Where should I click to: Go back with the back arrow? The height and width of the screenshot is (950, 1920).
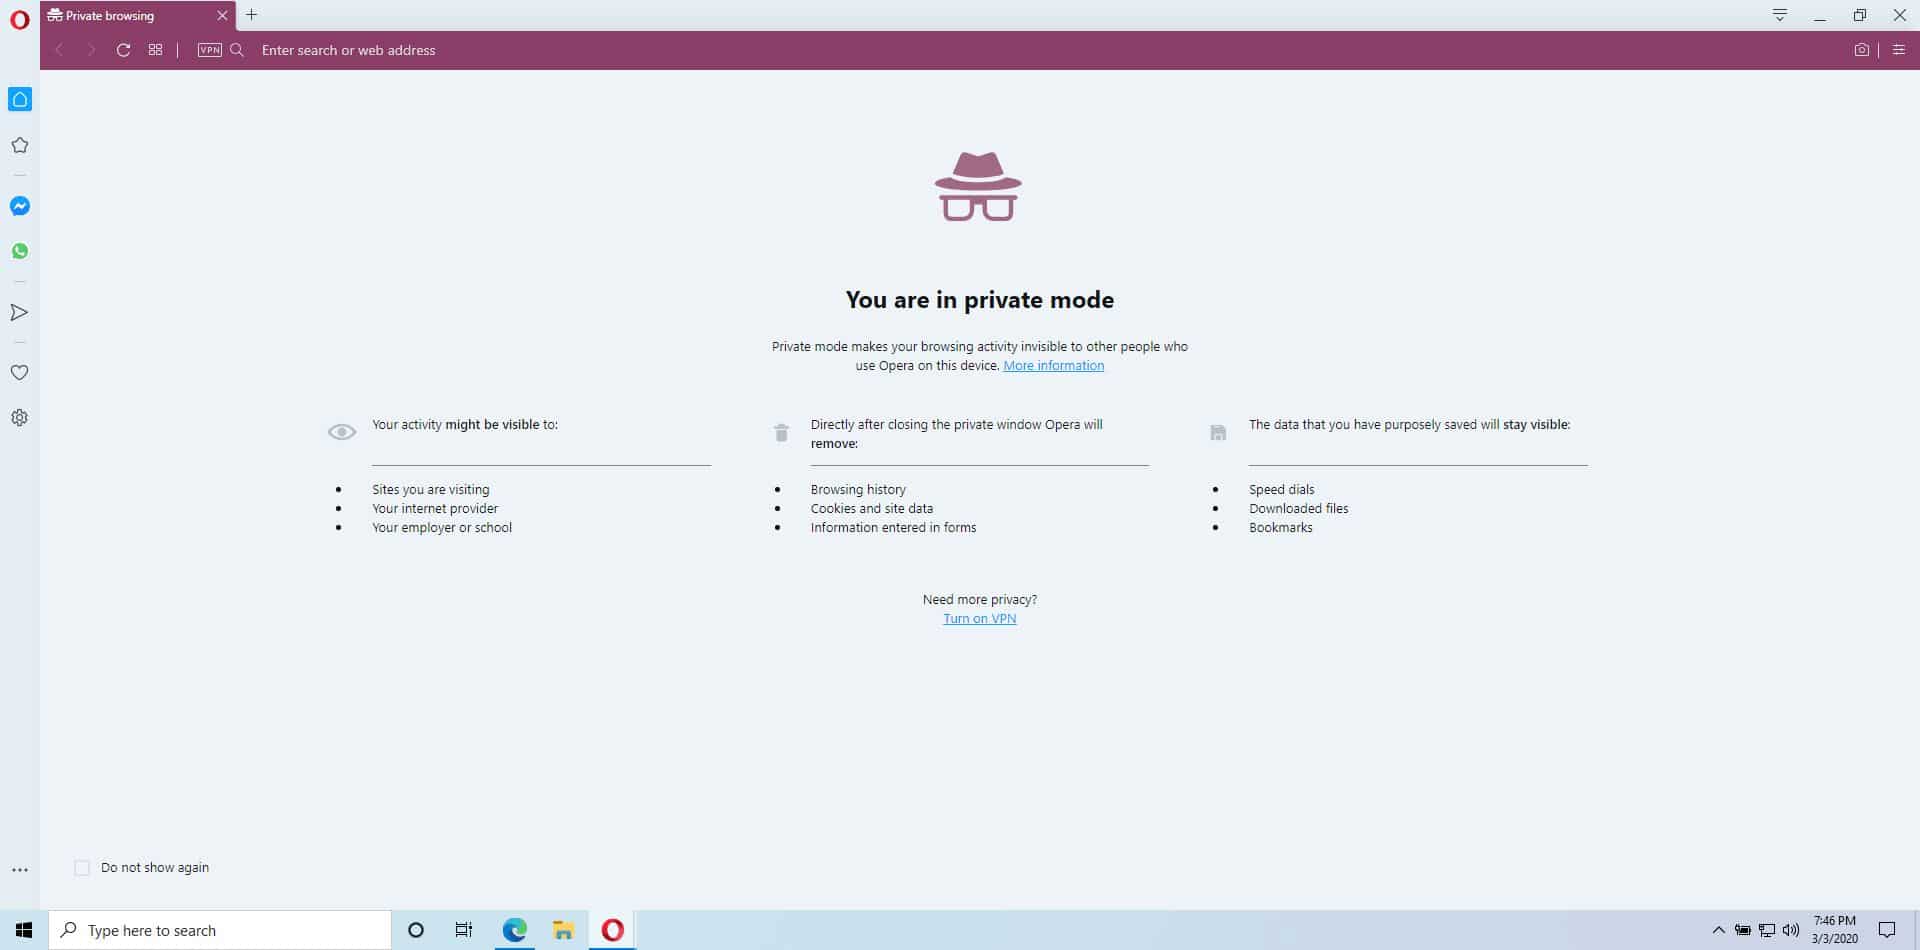pyautogui.click(x=60, y=50)
